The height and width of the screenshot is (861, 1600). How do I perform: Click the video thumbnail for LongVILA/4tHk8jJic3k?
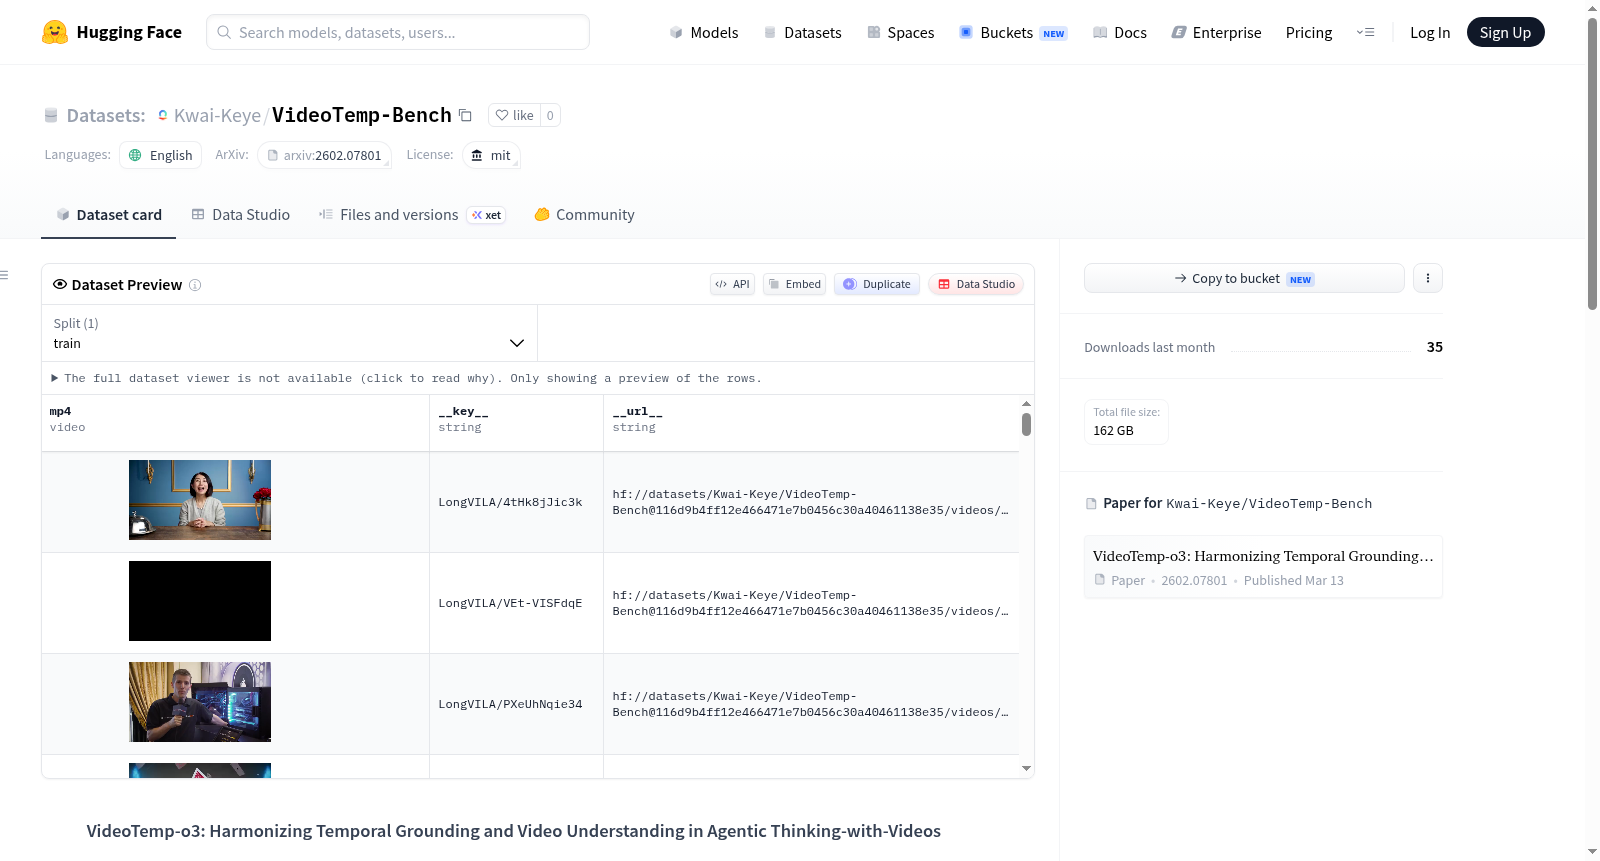[200, 500]
